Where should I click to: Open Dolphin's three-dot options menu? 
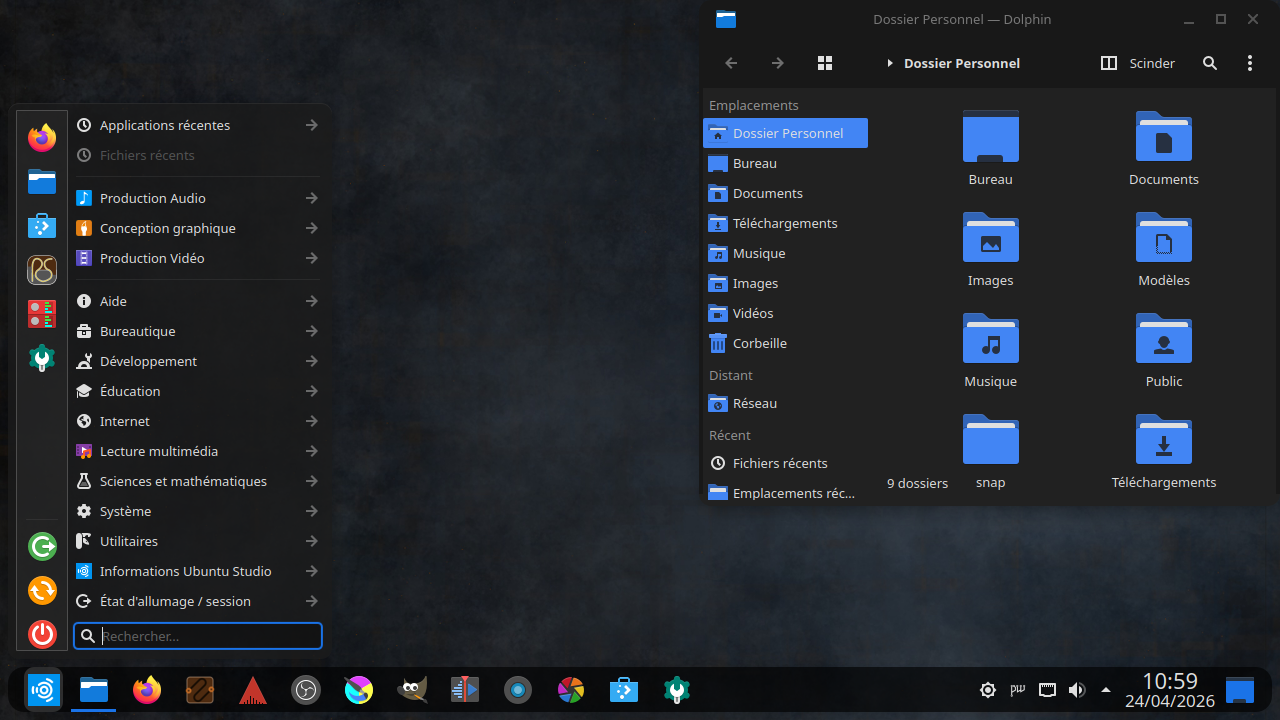(x=1249, y=63)
